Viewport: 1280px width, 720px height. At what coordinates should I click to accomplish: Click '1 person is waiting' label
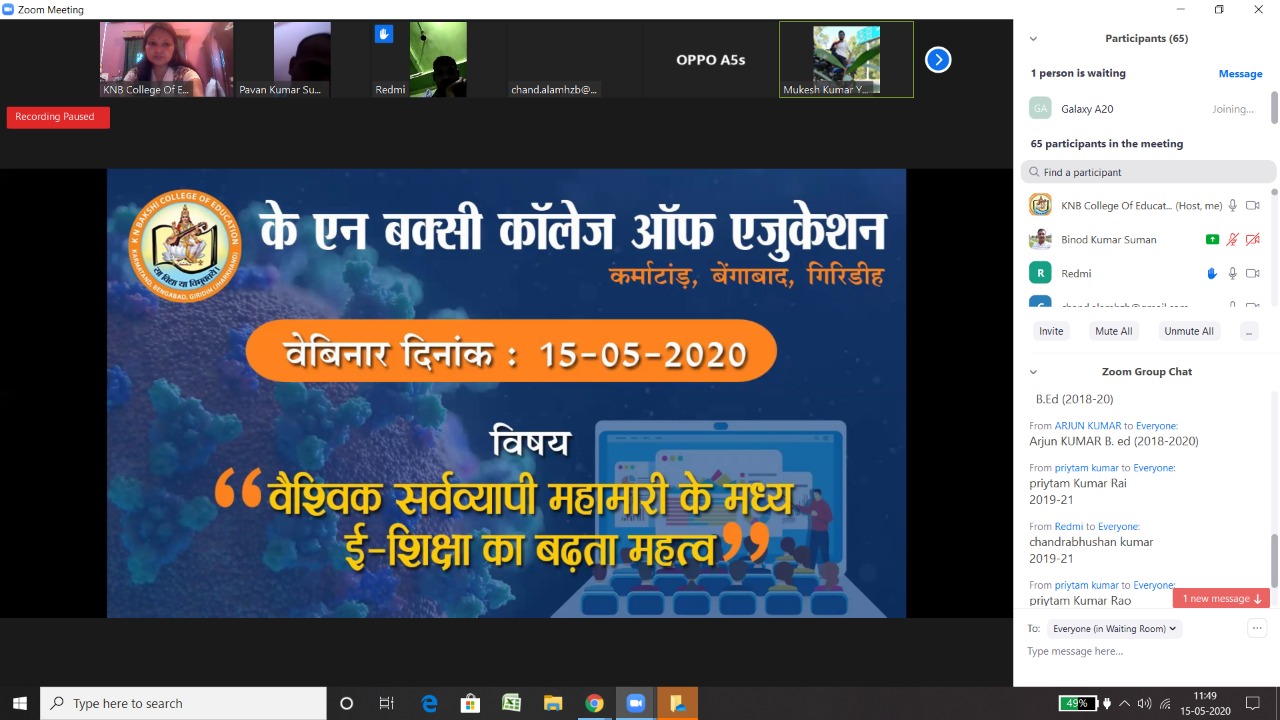tap(1078, 74)
